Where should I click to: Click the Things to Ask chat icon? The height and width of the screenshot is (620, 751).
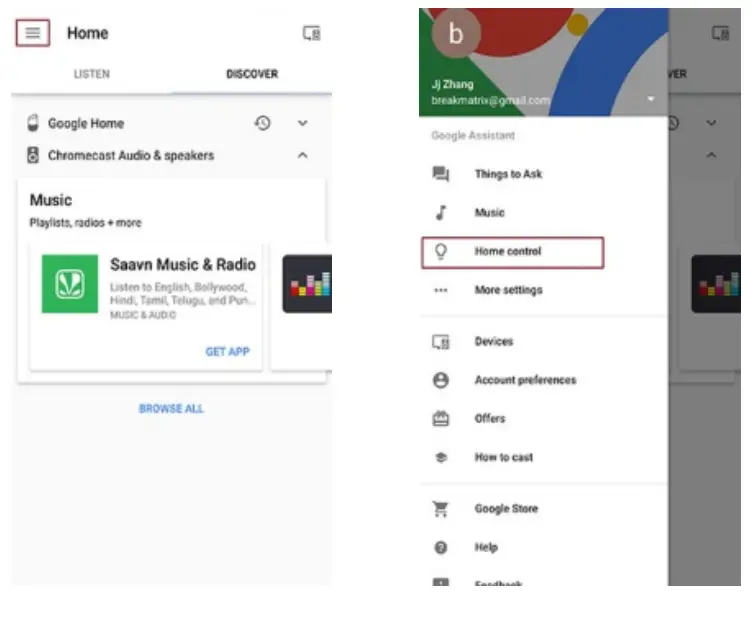tap(441, 174)
